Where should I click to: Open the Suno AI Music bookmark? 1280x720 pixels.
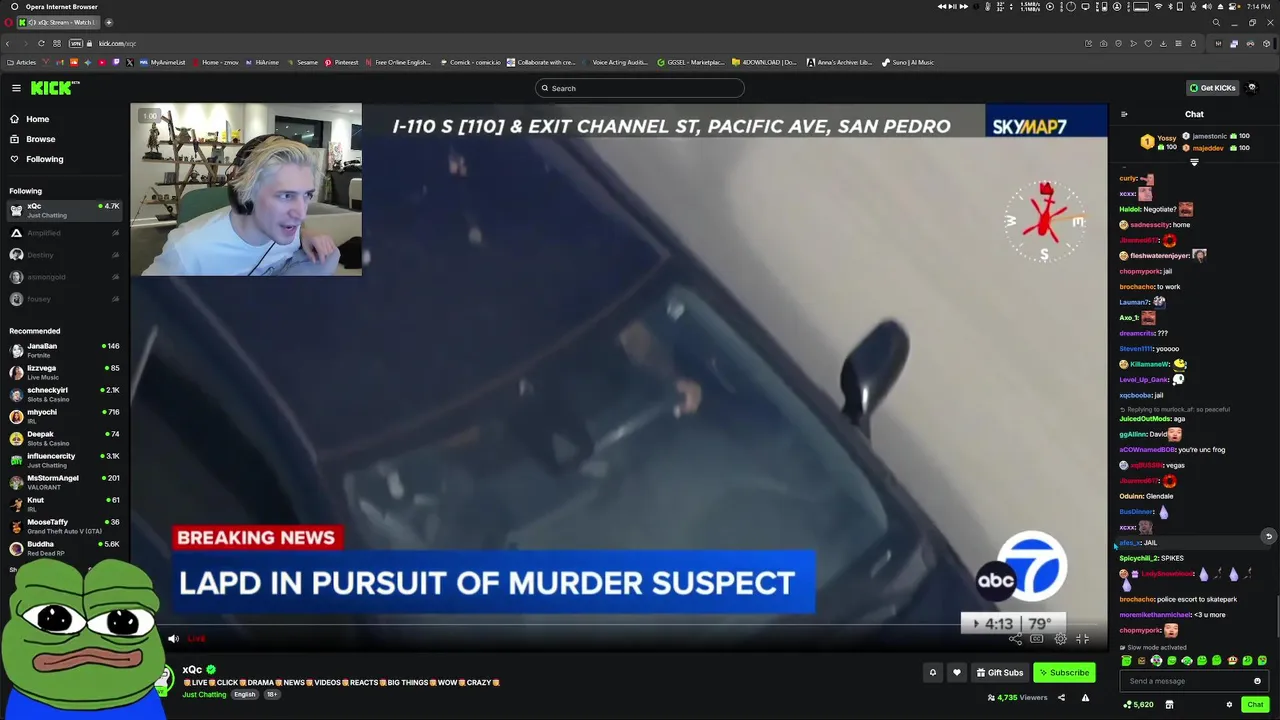pos(907,62)
